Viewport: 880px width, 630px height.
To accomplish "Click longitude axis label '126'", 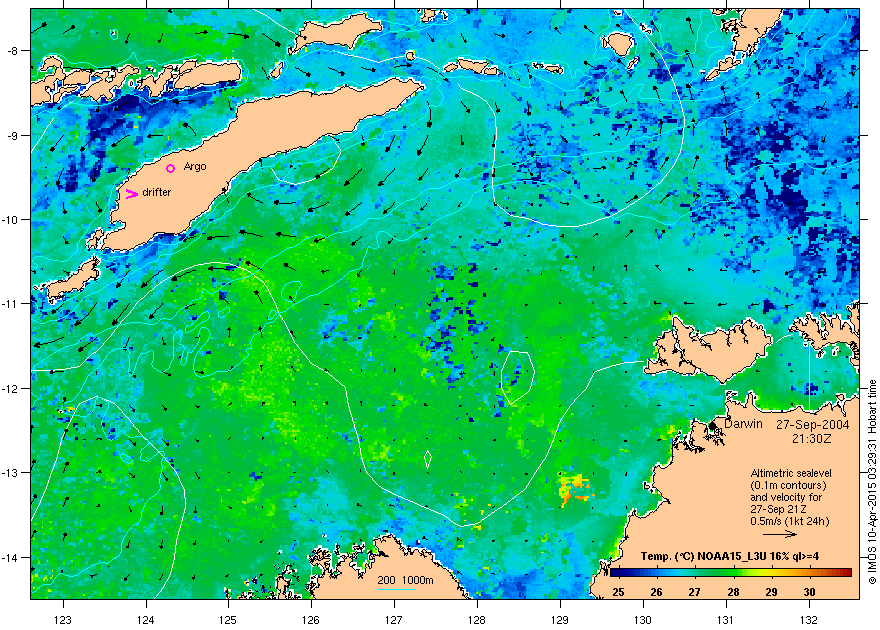I will 311,620.
